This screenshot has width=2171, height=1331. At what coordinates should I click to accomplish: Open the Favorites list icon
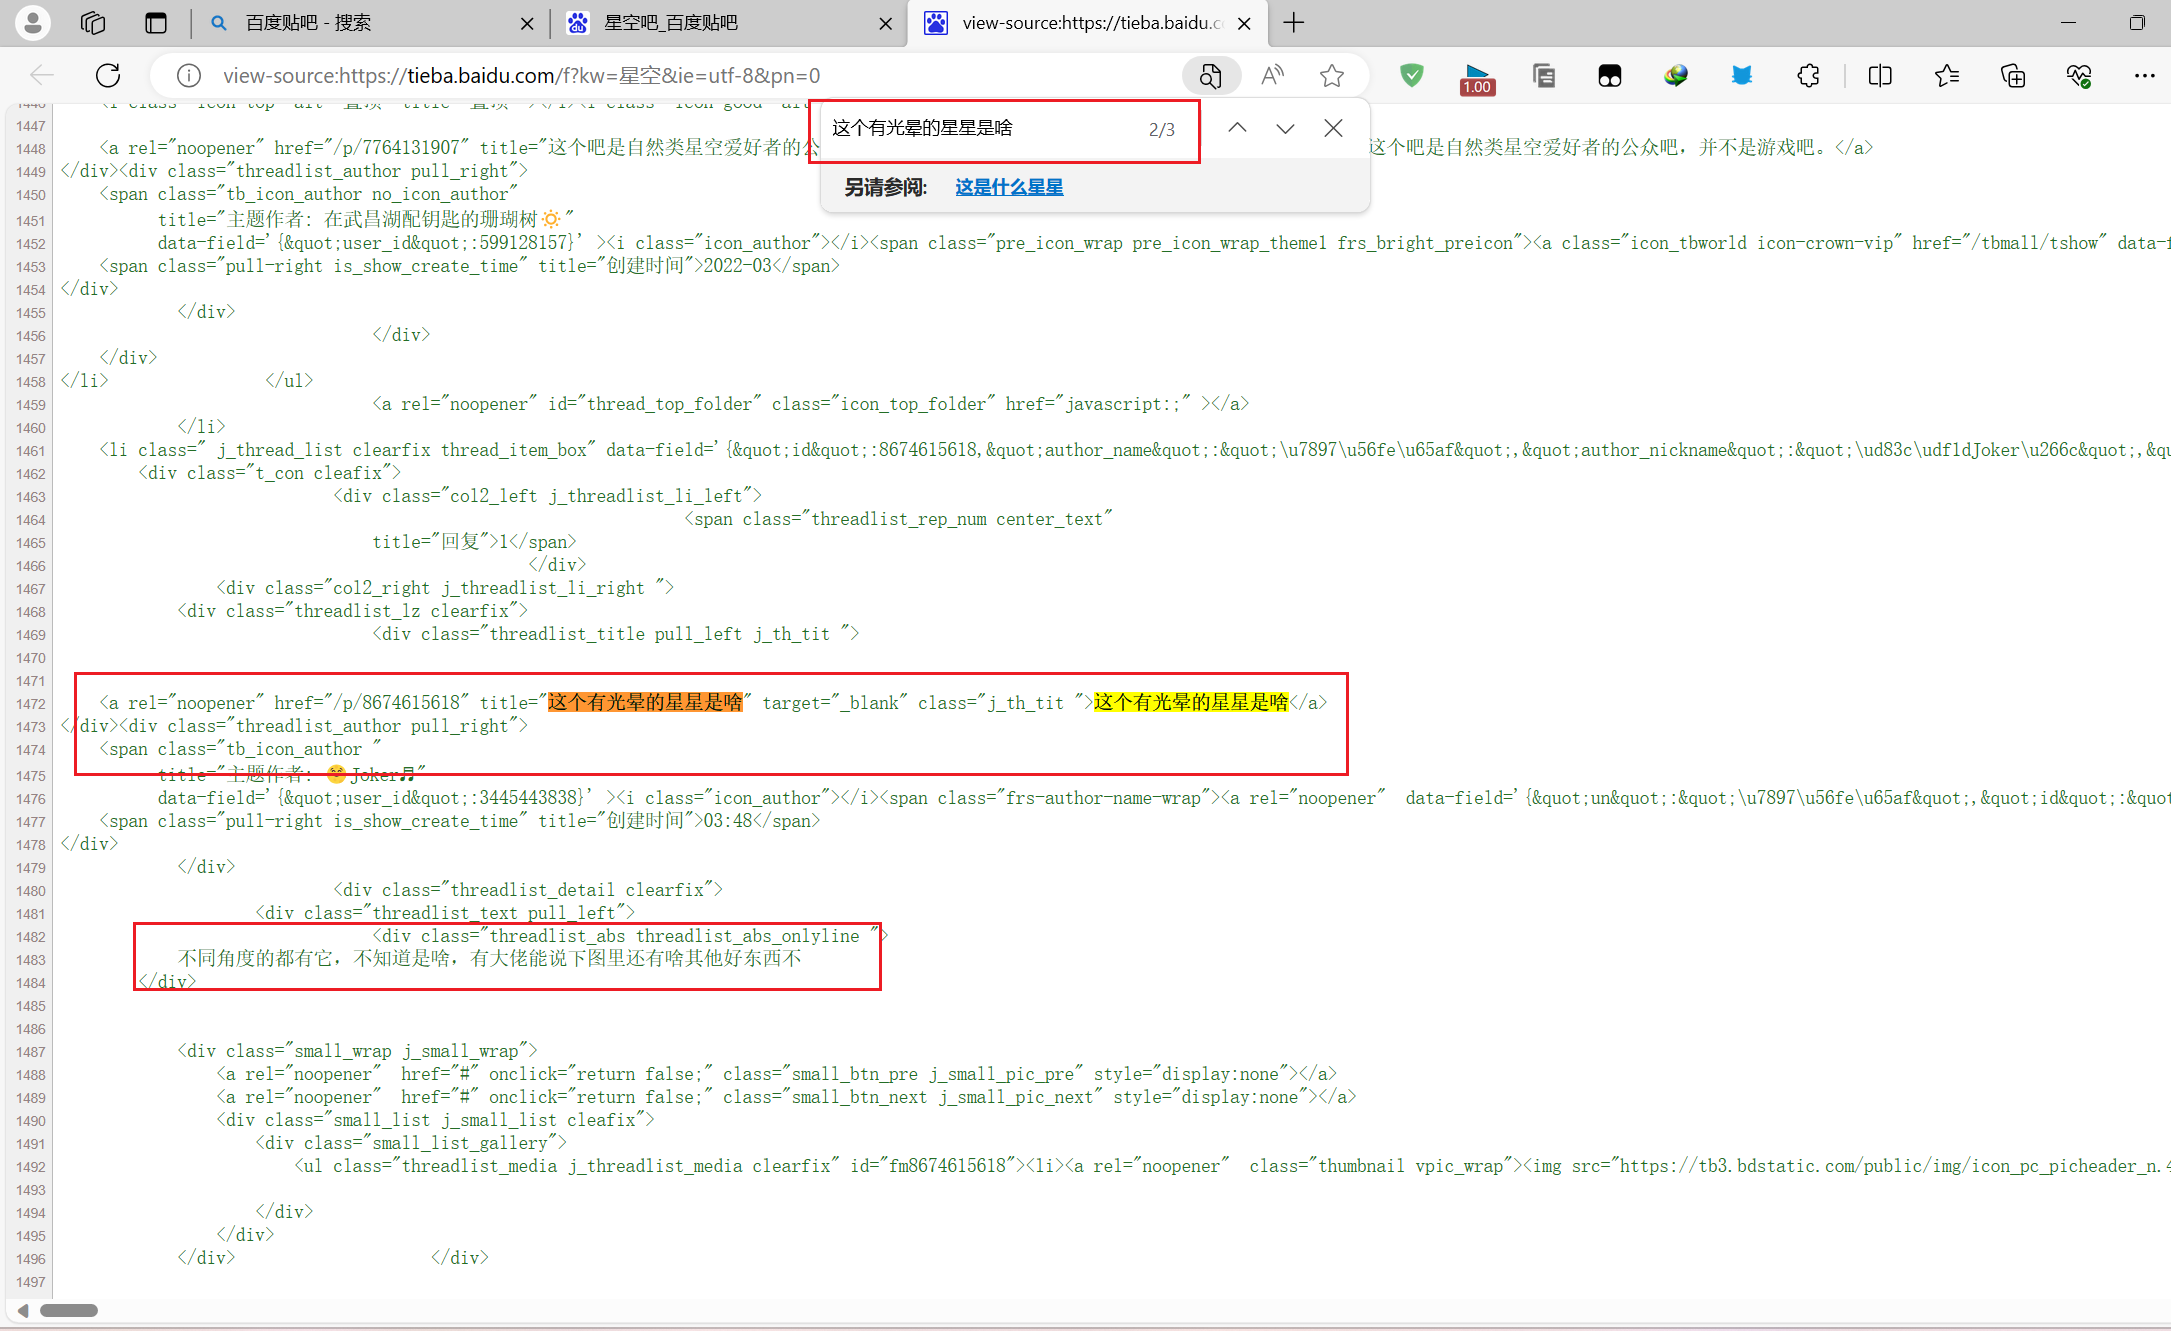pyautogui.click(x=1946, y=75)
